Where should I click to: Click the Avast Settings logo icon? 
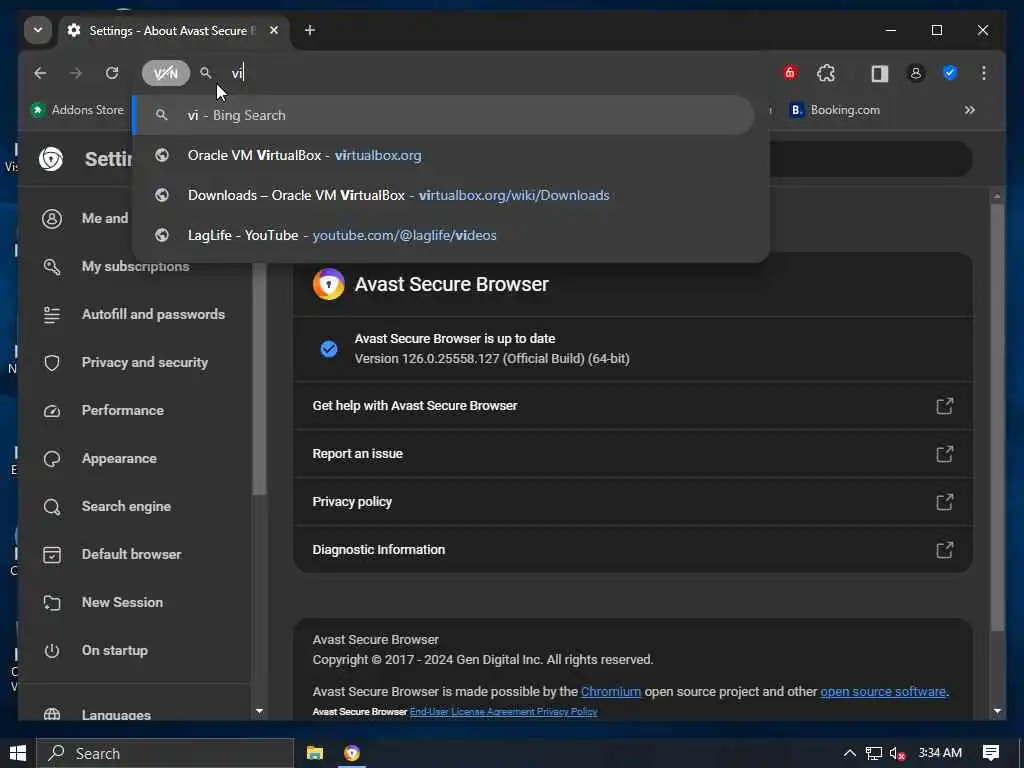click(x=51, y=159)
